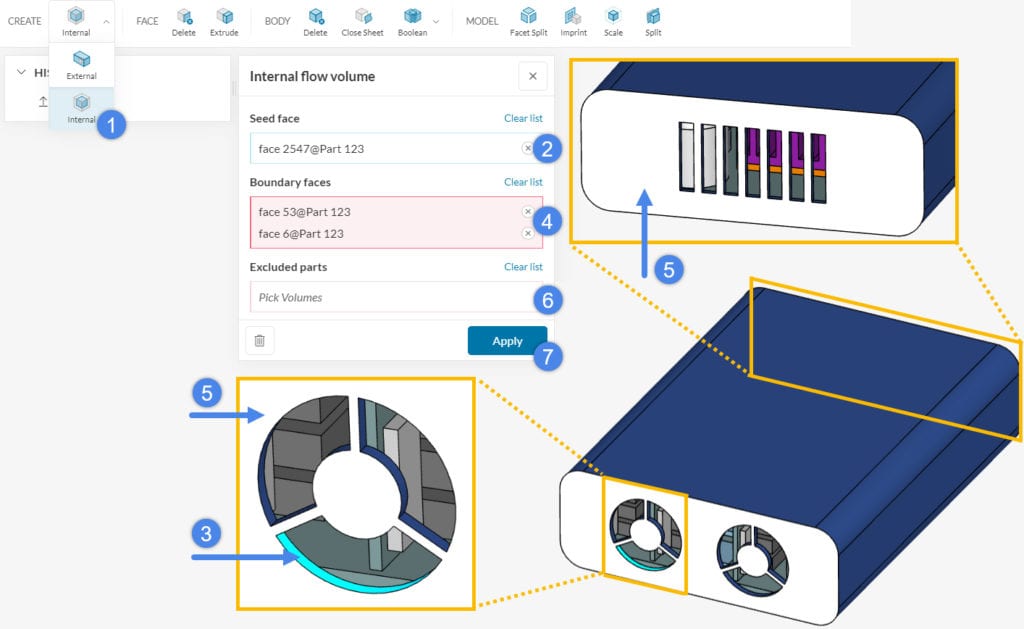Screen dimensions: 1024x629
Task: Select the Internal flow volume tool
Action: point(81,104)
